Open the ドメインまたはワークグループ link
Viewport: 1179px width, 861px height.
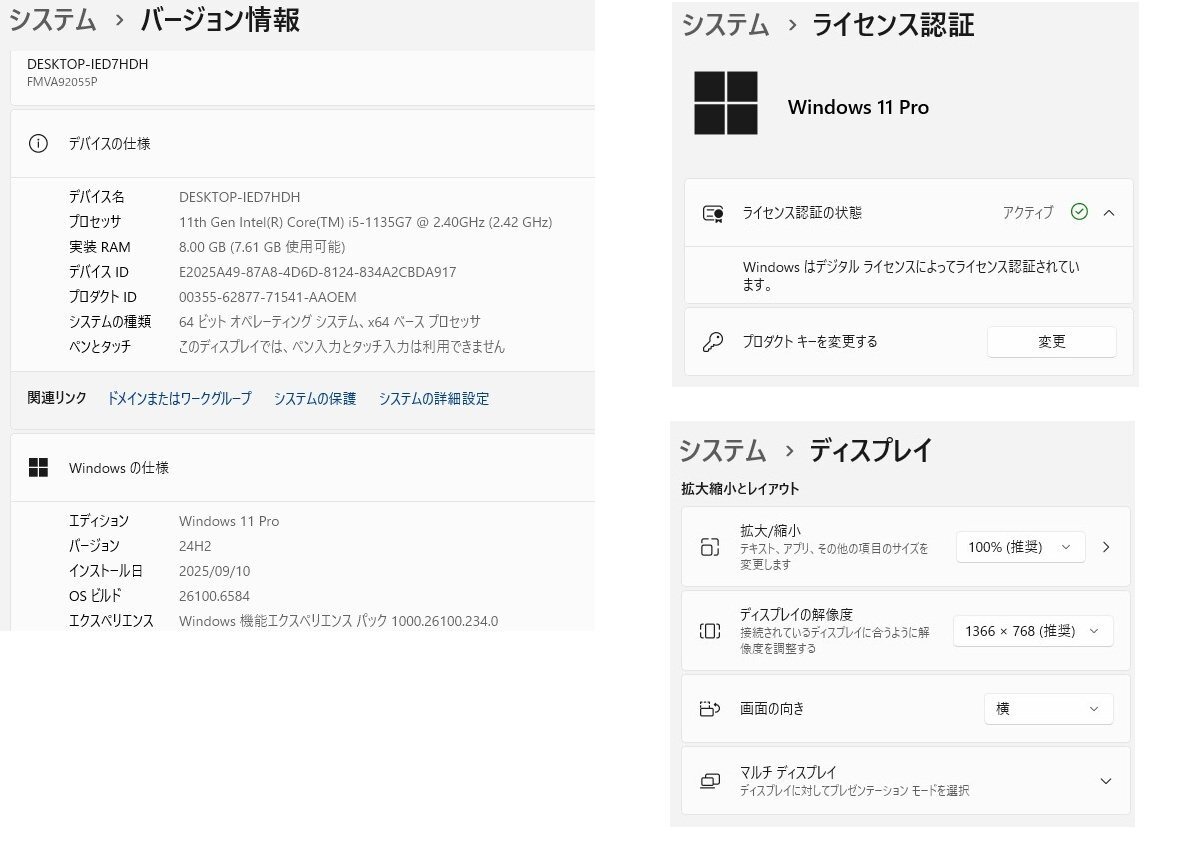click(179, 399)
